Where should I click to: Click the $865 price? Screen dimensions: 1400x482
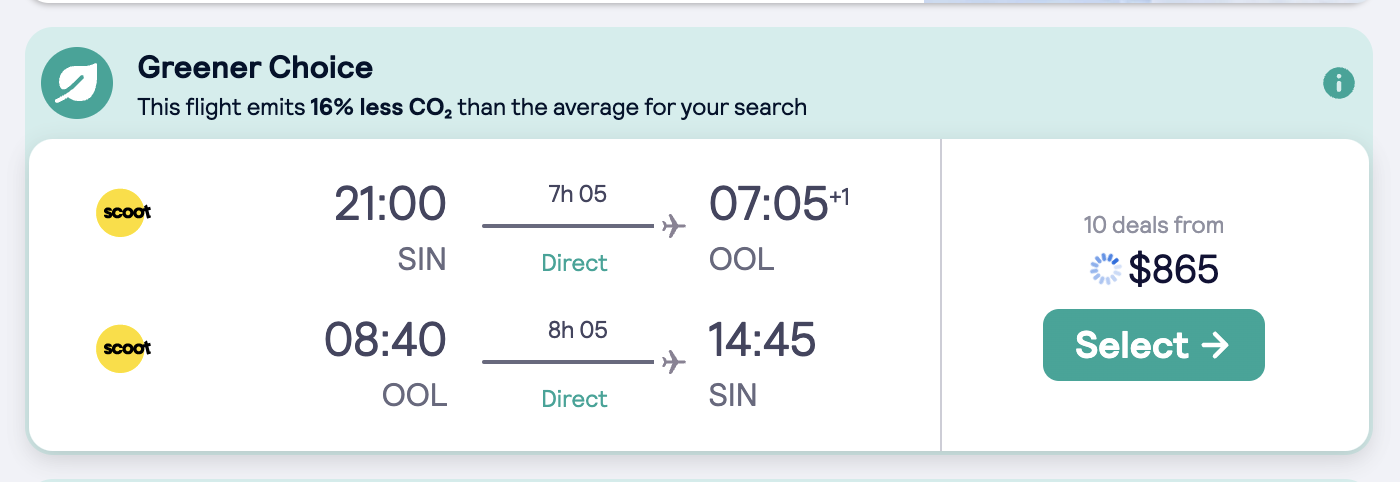tap(1174, 269)
